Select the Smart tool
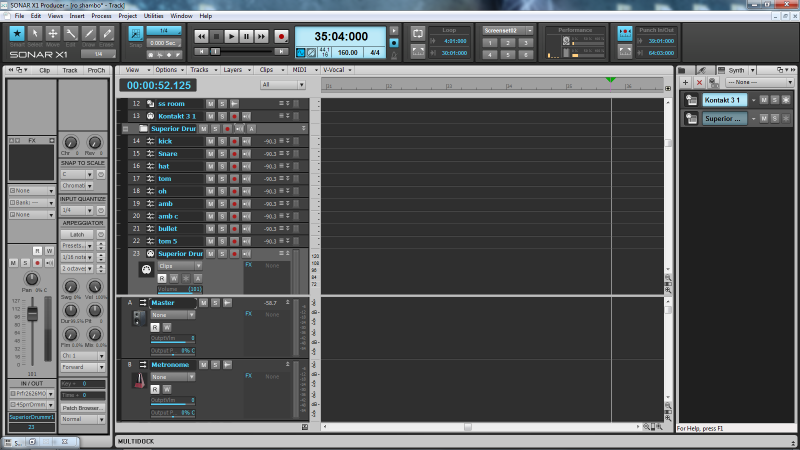The height and width of the screenshot is (450, 800). coord(17,34)
